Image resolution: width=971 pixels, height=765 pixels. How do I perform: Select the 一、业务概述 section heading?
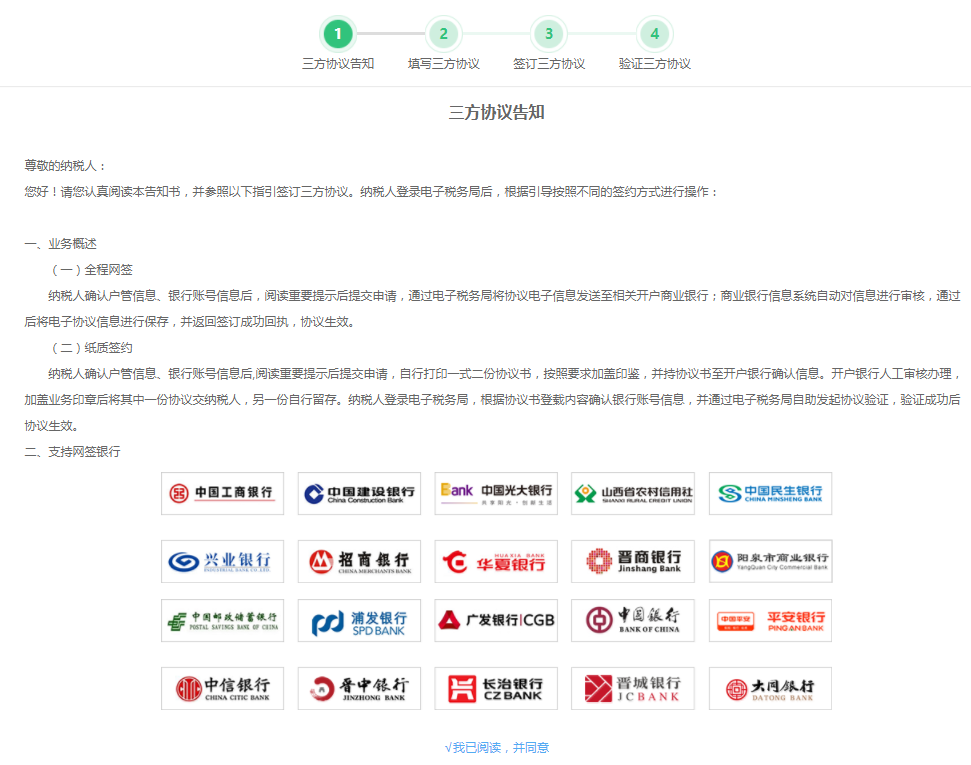[60, 244]
